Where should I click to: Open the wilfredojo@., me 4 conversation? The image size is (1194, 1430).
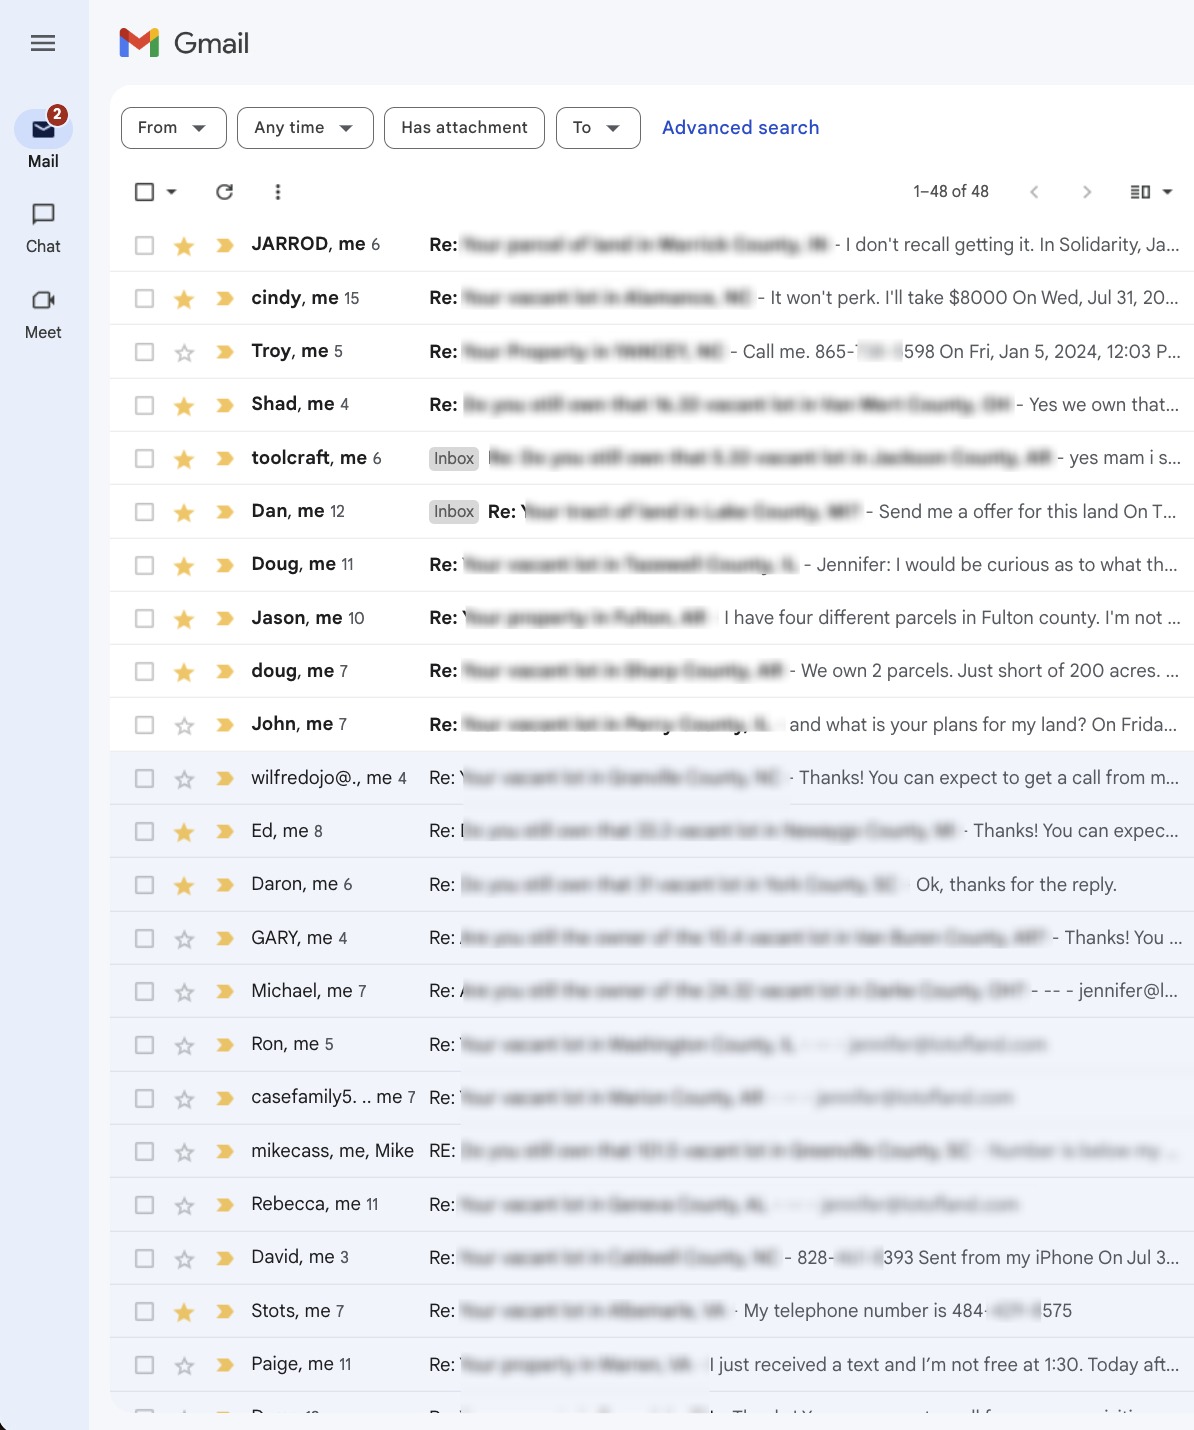click(651, 778)
